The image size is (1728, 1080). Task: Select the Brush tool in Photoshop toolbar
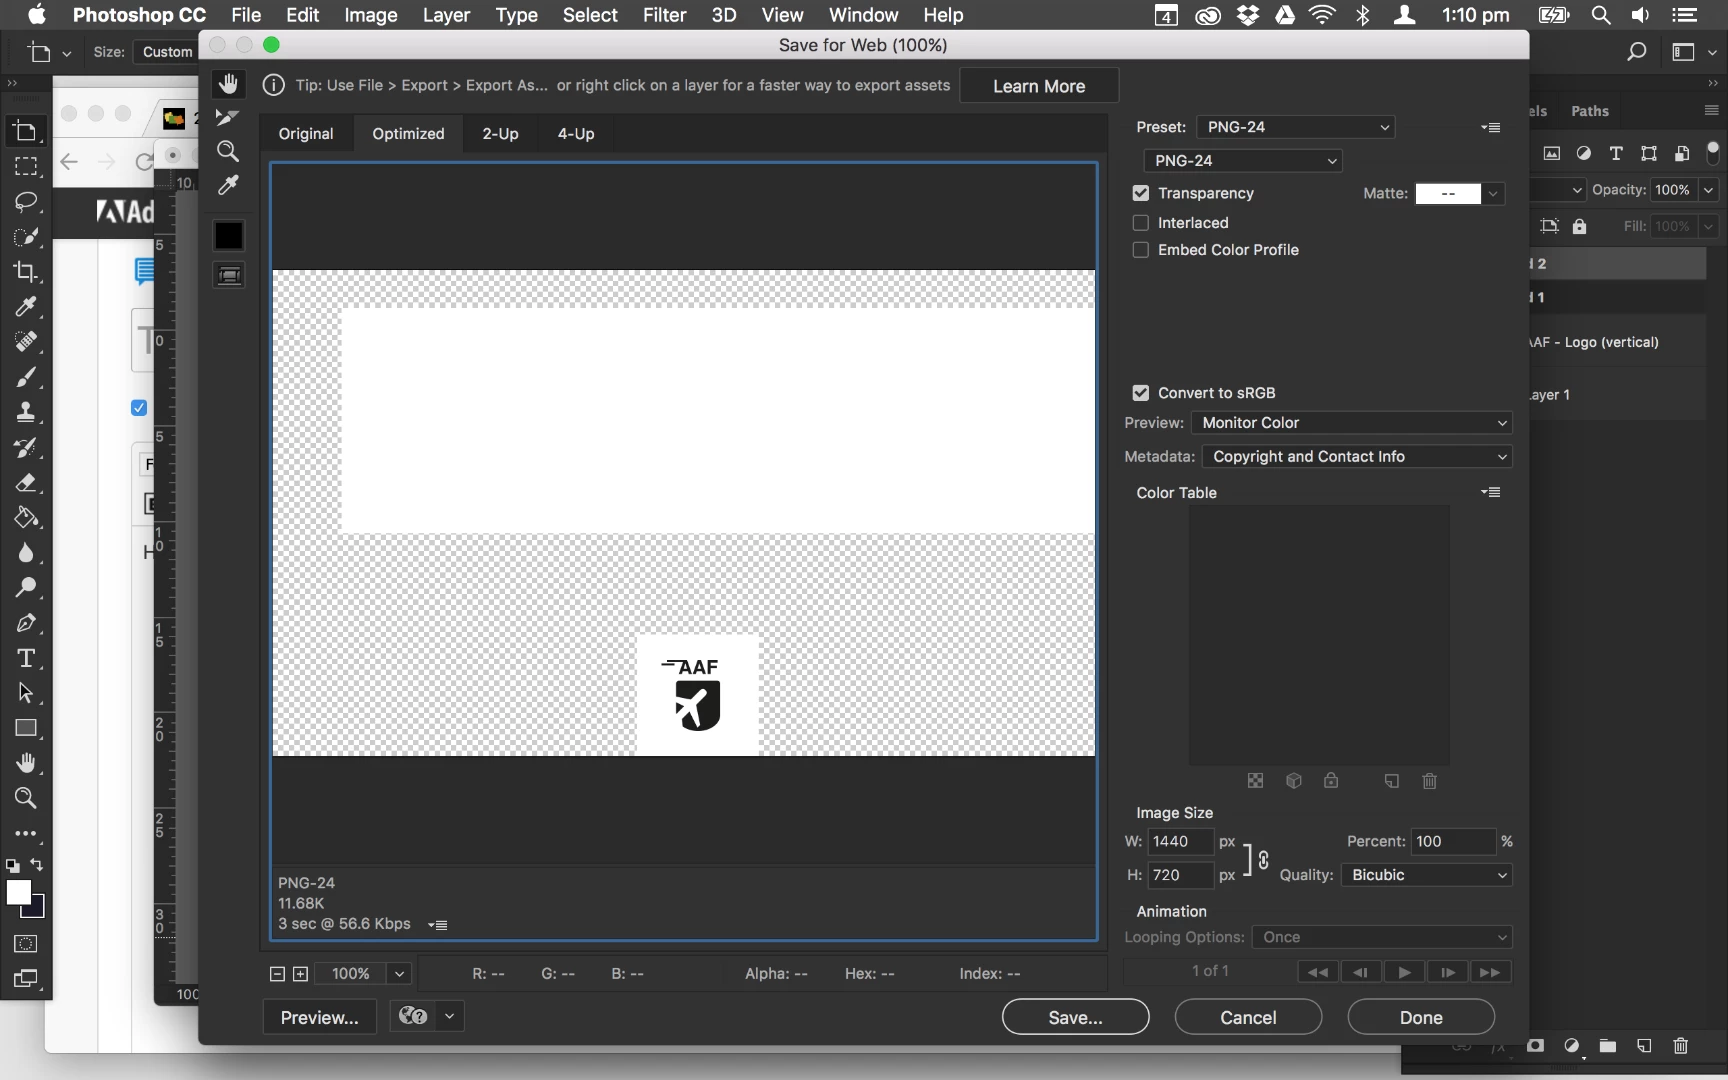(x=26, y=377)
